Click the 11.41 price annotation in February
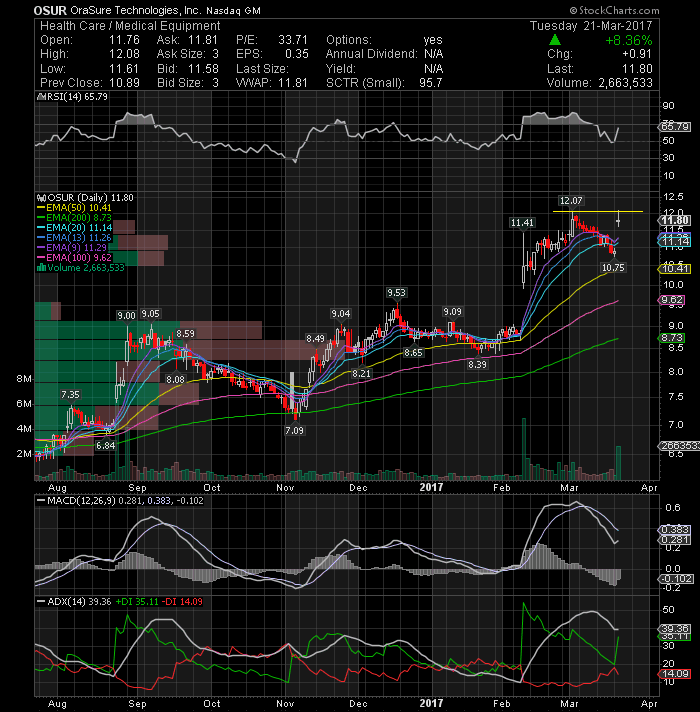Screen dimensions: 700x712 tap(522, 223)
